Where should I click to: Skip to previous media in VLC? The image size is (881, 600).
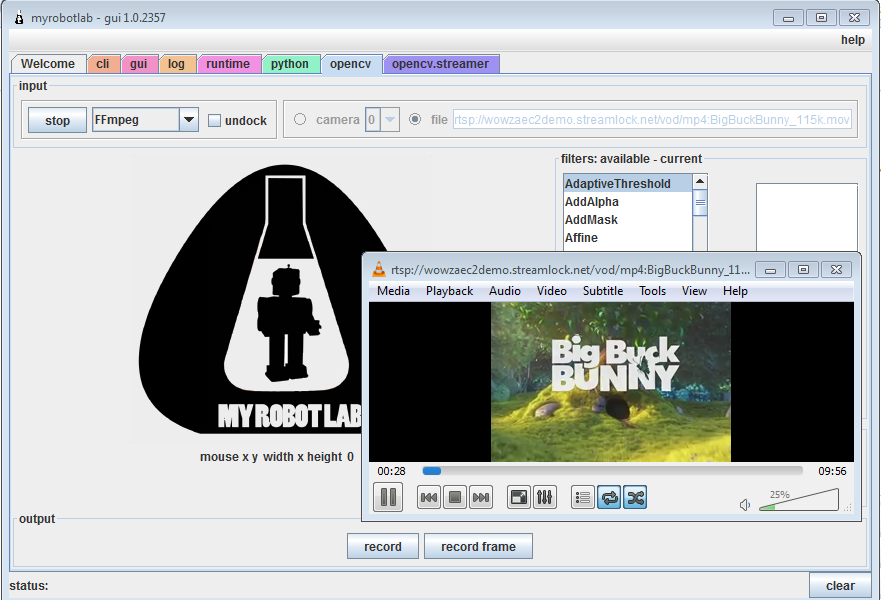tap(429, 497)
